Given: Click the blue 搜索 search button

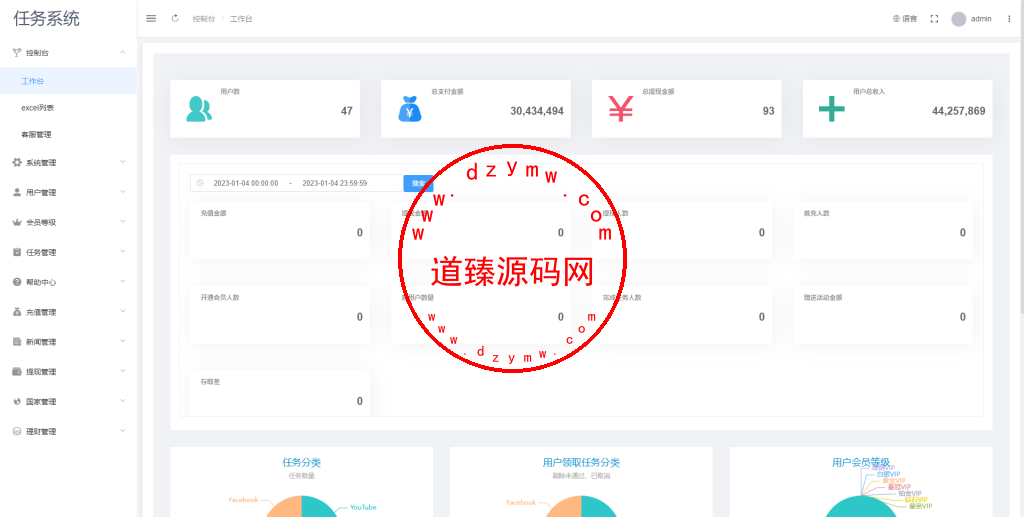Looking at the screenshot, I should pyautogui.click(x=418, y=183).
